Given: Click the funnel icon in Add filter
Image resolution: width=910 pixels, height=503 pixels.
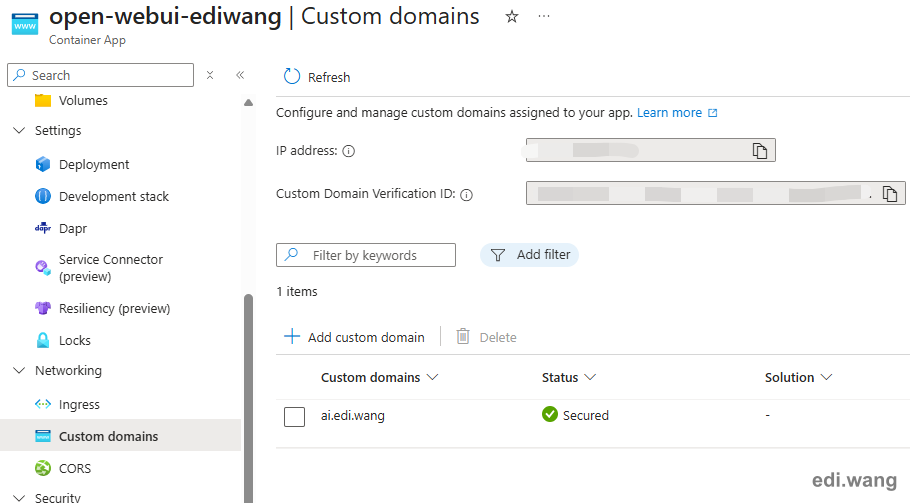Looking at the screenshot, I should 497,255.
